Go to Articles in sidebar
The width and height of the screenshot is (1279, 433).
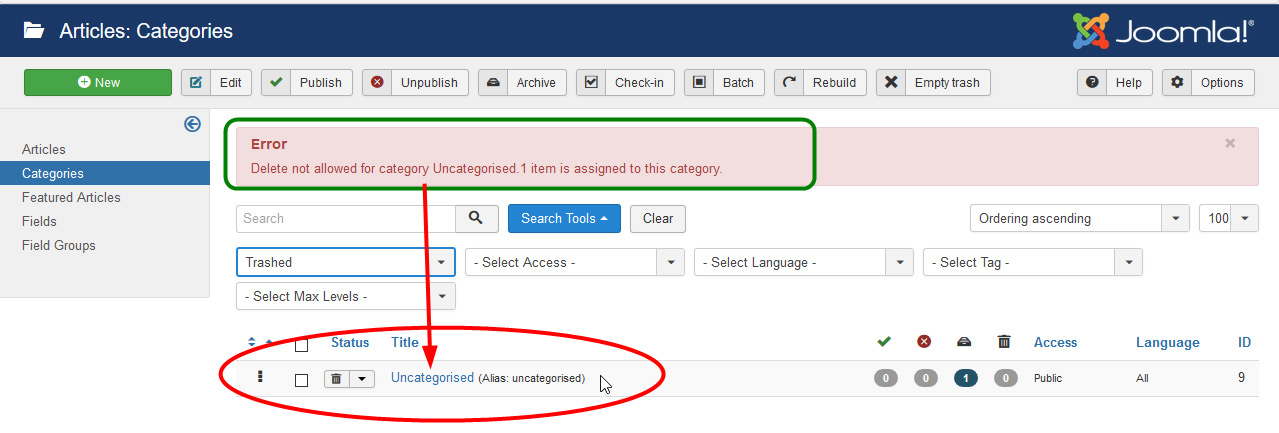coord(44,149)
